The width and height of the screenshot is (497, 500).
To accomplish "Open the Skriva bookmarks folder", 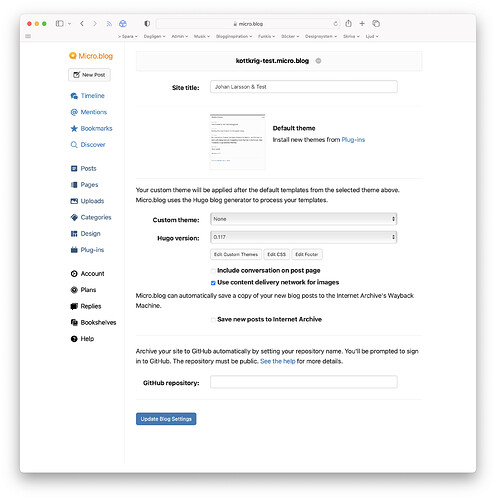I will [x=351, y=36].
